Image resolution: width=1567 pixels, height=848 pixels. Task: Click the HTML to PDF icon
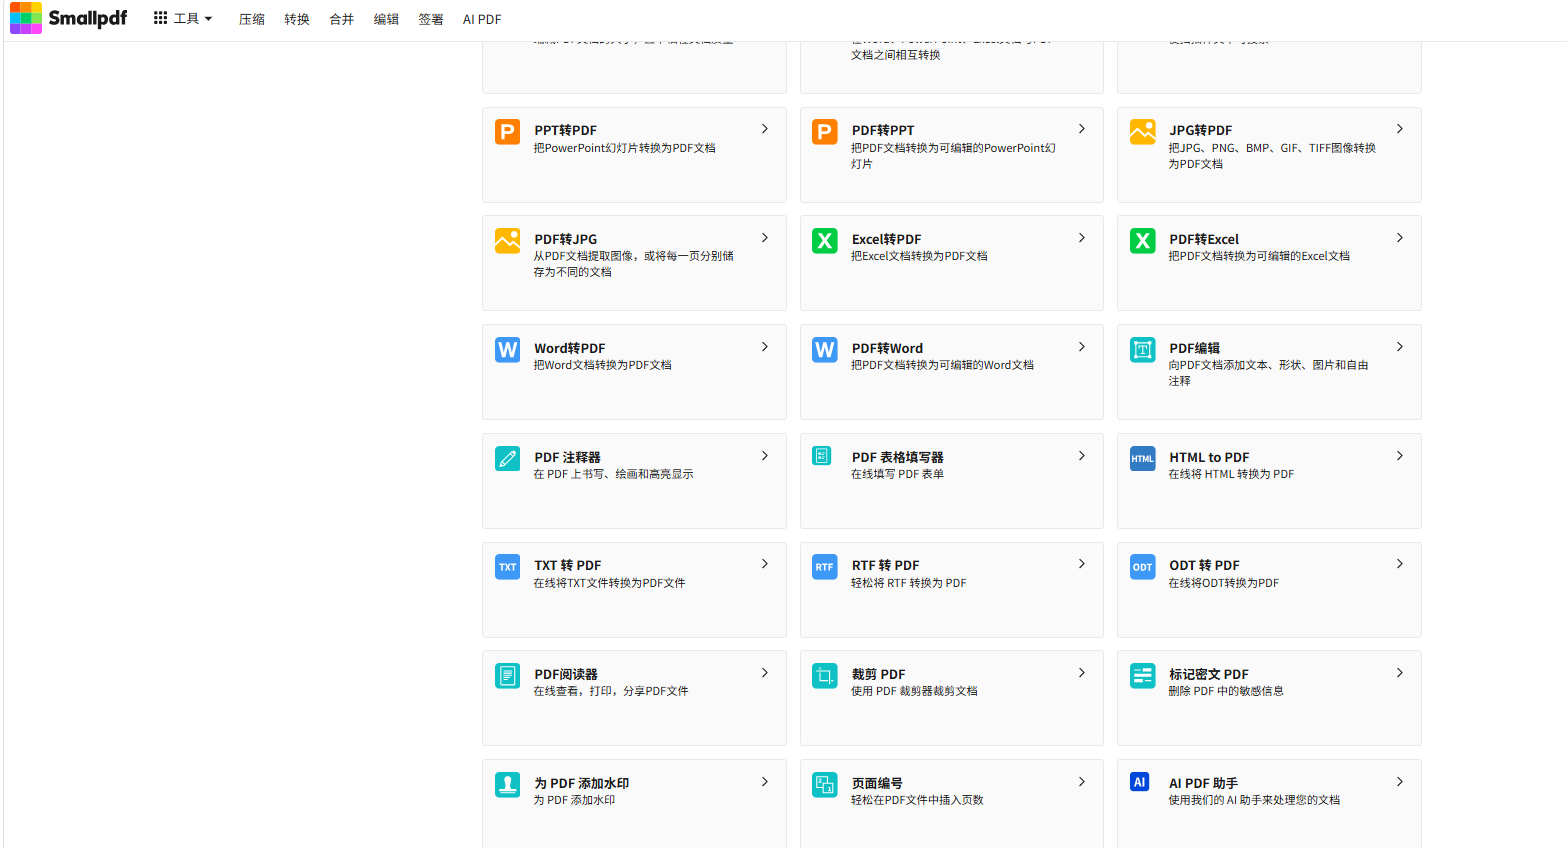pyautogui.click(x=1143, y=459)
